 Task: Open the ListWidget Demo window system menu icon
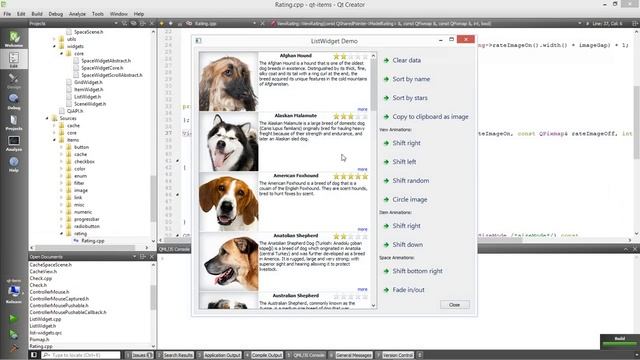198,40
